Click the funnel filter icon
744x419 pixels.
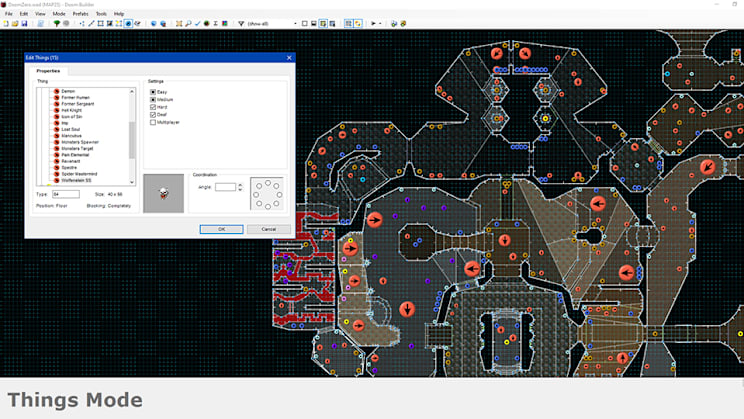coord(241,23)
